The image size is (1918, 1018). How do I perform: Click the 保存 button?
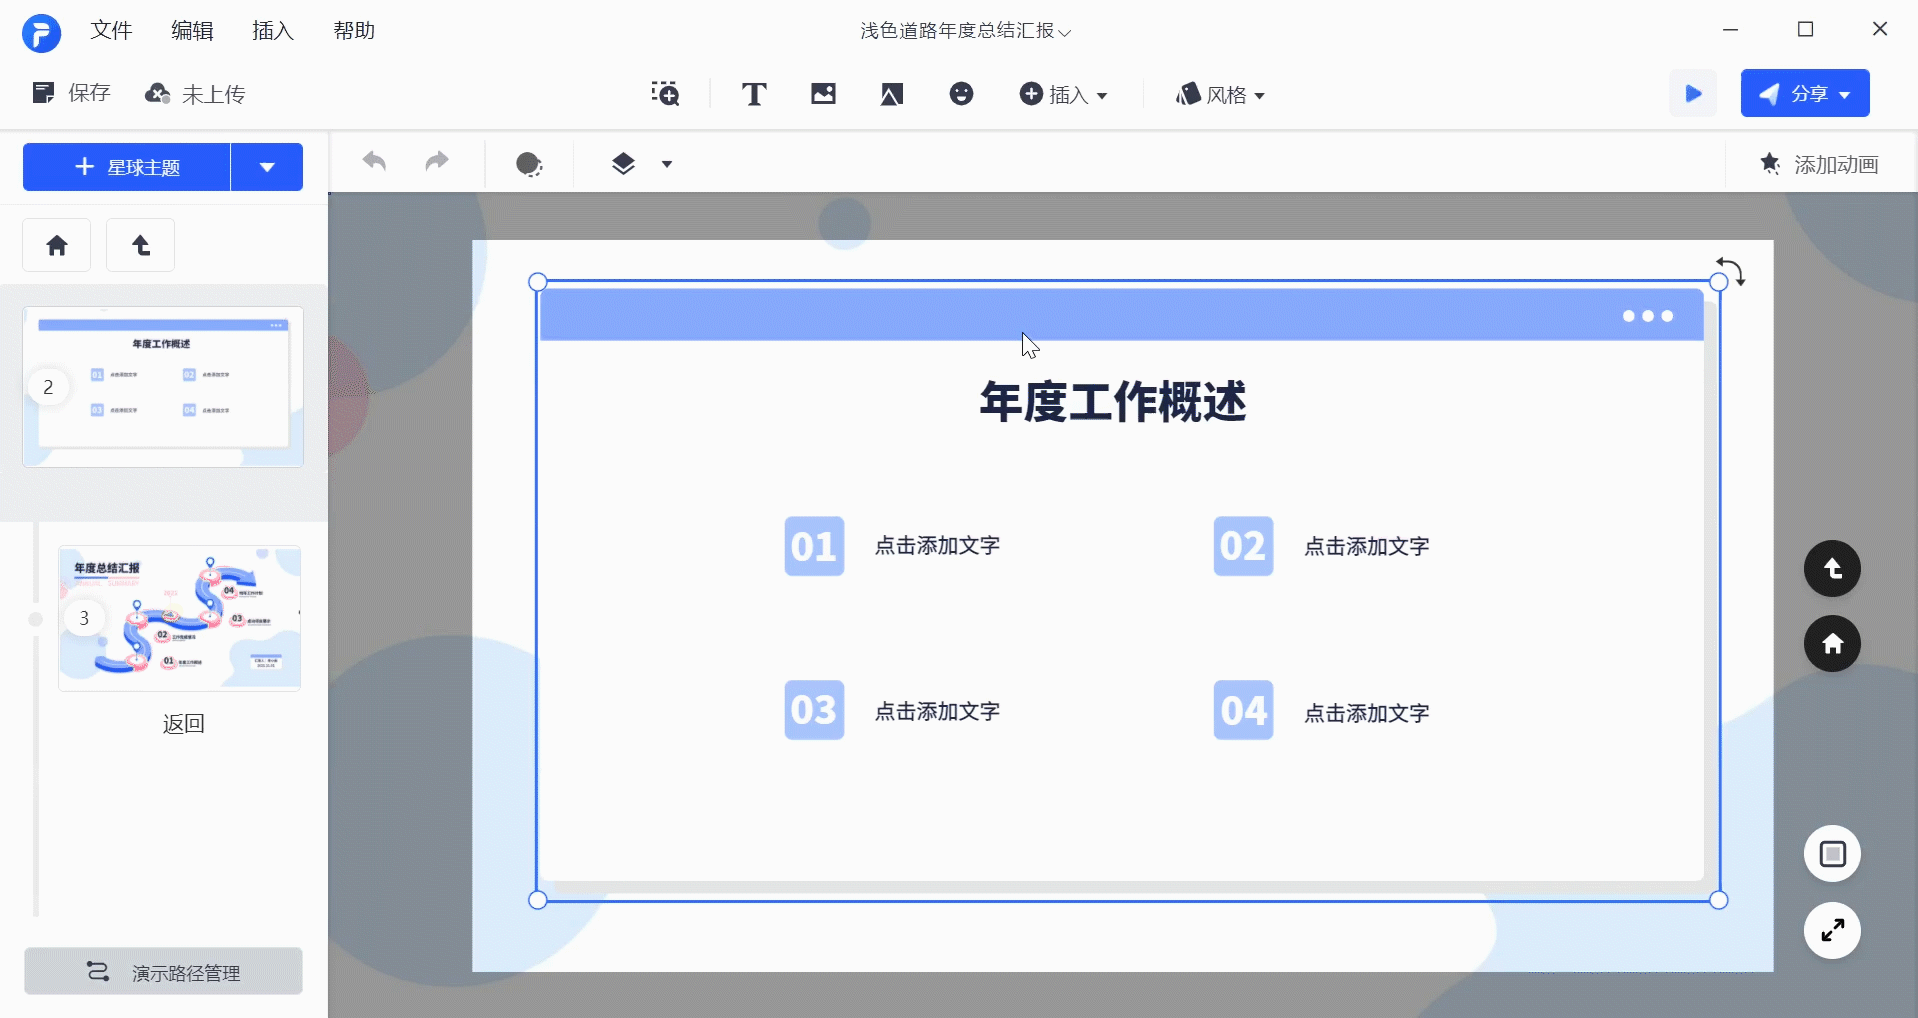71,93
